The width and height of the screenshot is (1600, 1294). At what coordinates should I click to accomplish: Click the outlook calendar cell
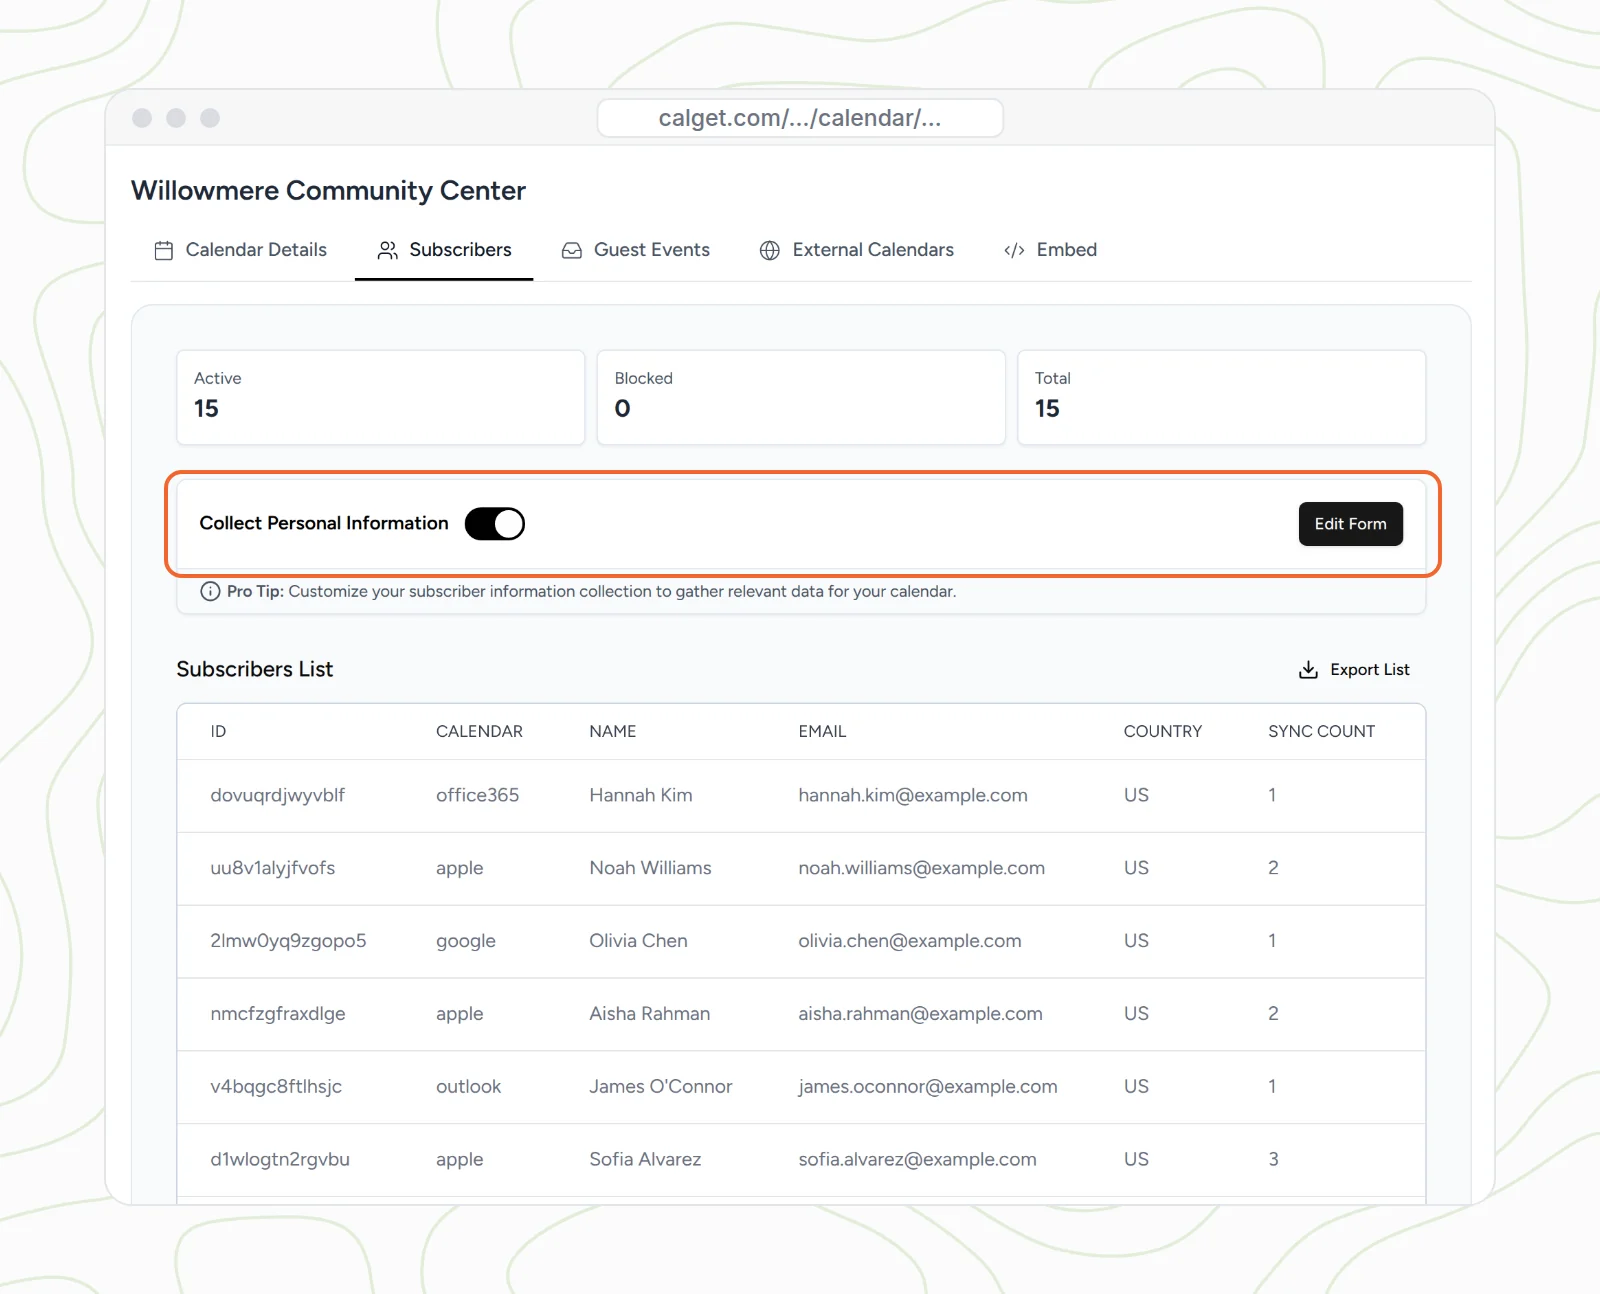coord(468,1087)
